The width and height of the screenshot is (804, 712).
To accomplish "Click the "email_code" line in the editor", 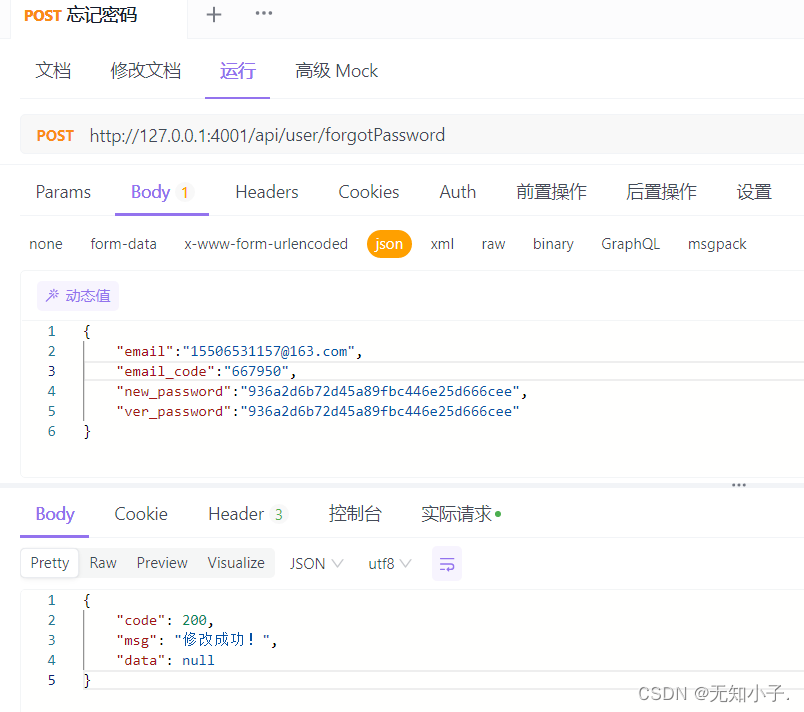I will click(206, 371).
